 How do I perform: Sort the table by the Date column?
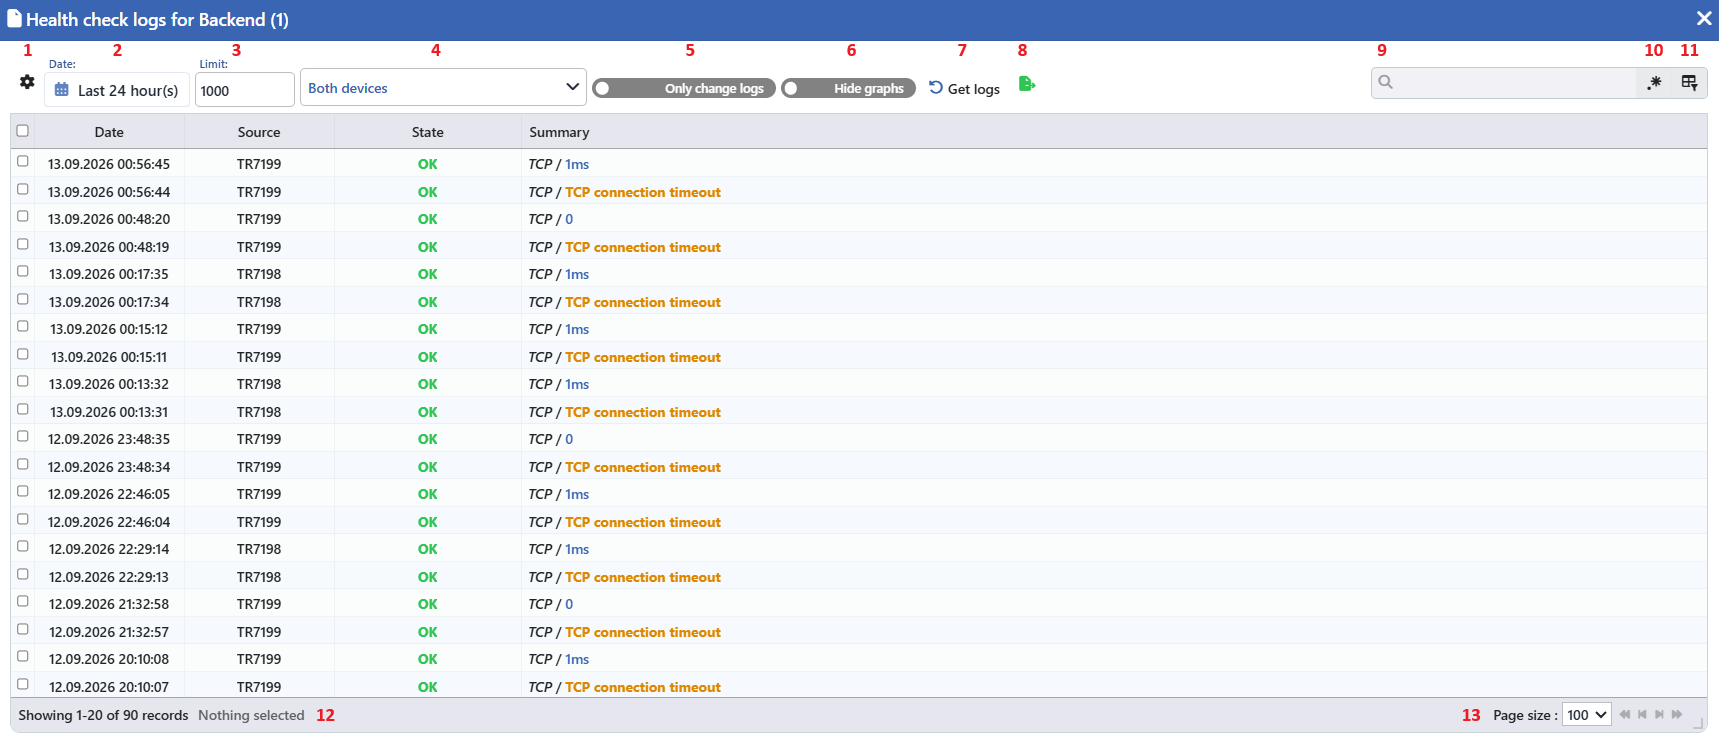109,132
